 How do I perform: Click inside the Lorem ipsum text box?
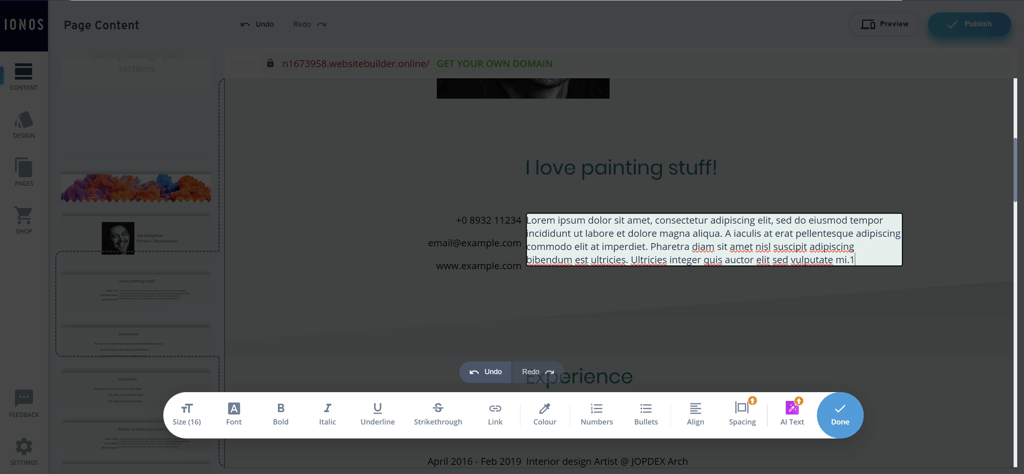pos(714,240)
